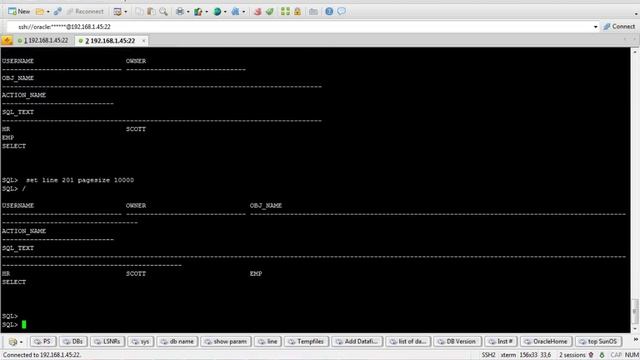Run the DB Version quick command

click(x=457, y=341)
